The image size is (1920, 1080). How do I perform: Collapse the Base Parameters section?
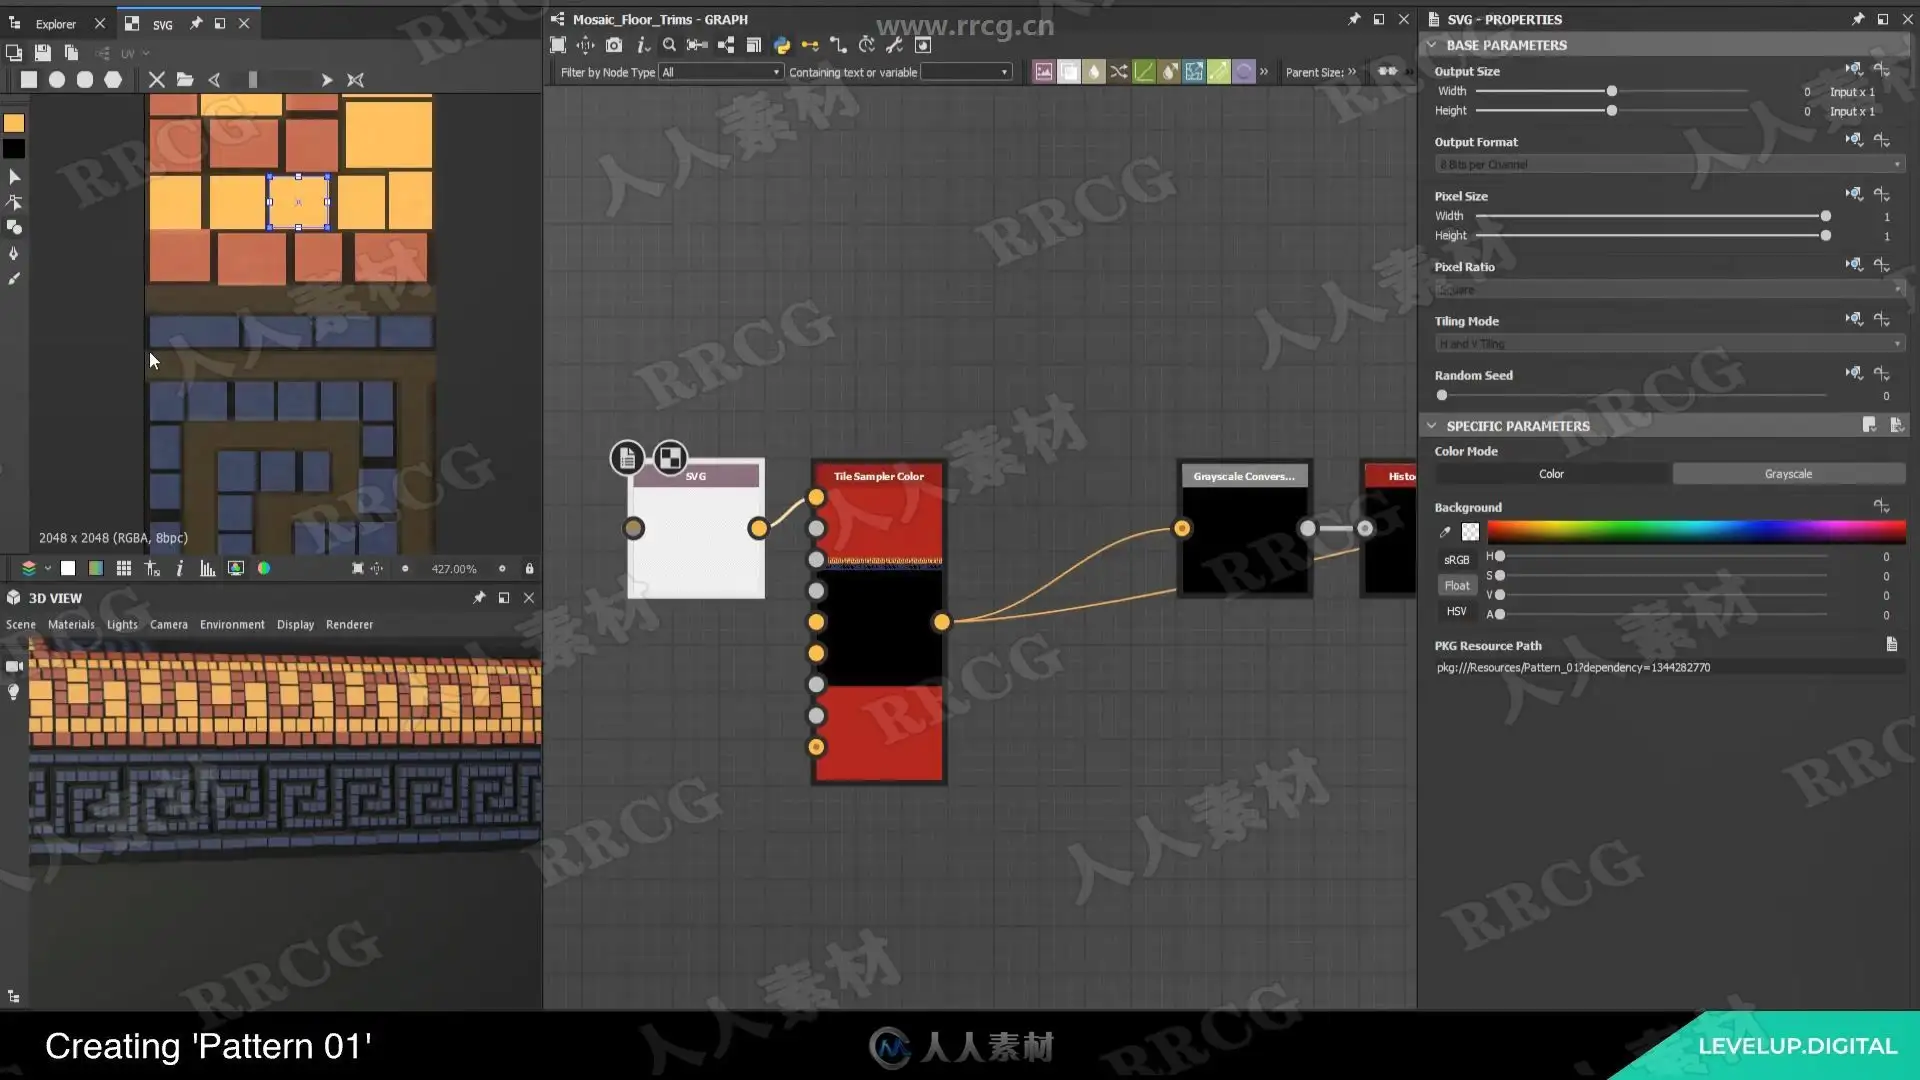click(x=1432, y=45)
